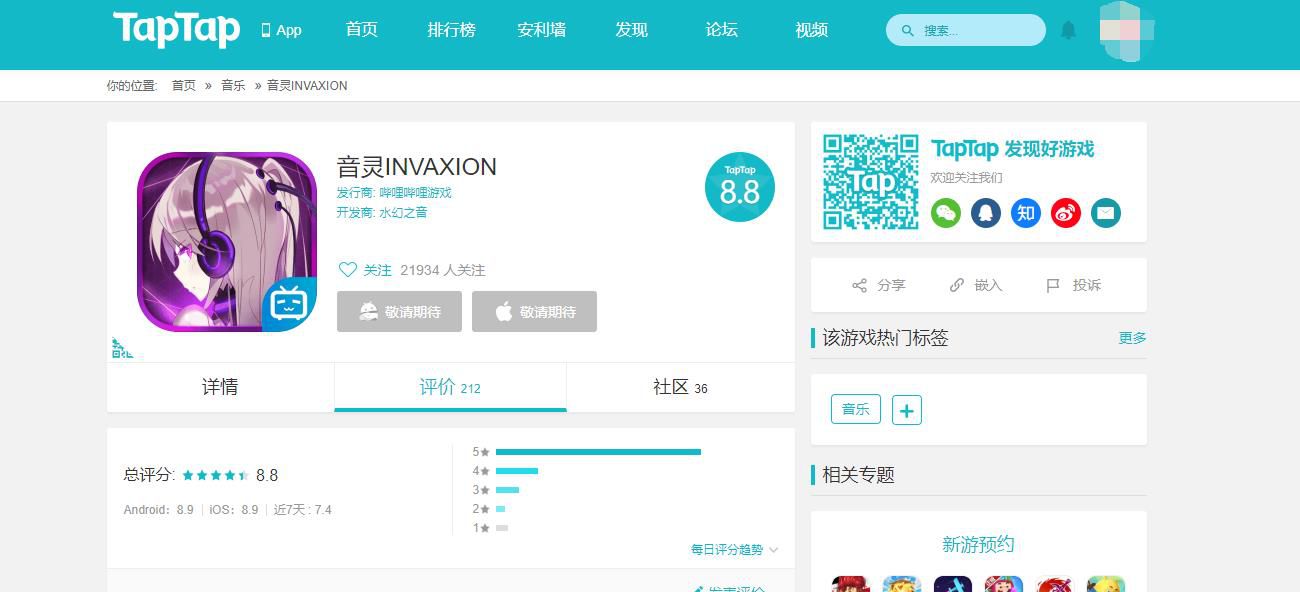Viewport: 1300px width, 592px height.
Task: Toggle the 关注 heart follow button
Action: [365, 270]
